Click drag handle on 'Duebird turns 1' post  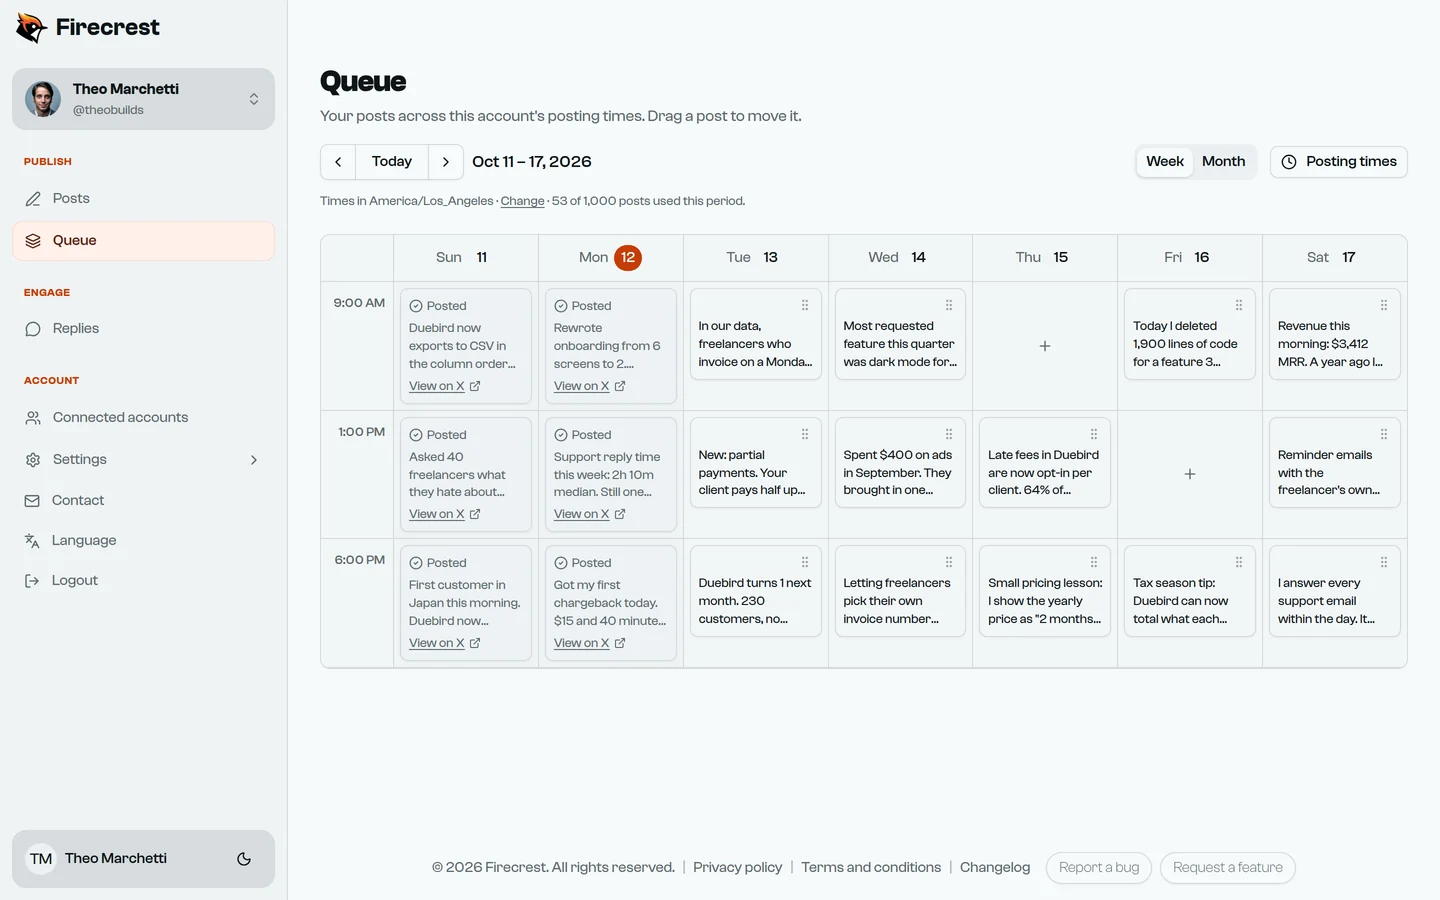click(x=805, y=562)
